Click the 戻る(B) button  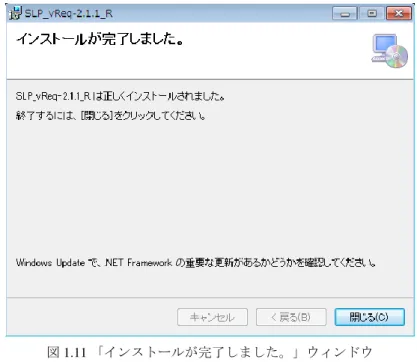pos(291,317)
